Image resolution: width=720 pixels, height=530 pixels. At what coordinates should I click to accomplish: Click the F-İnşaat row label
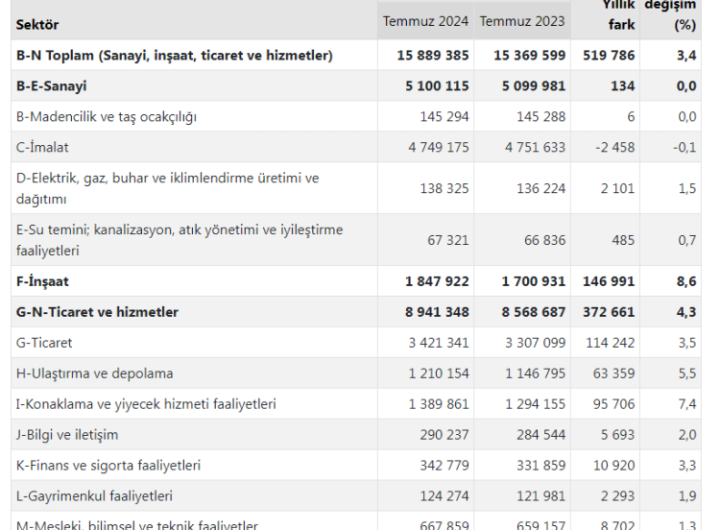click(42, 282)
